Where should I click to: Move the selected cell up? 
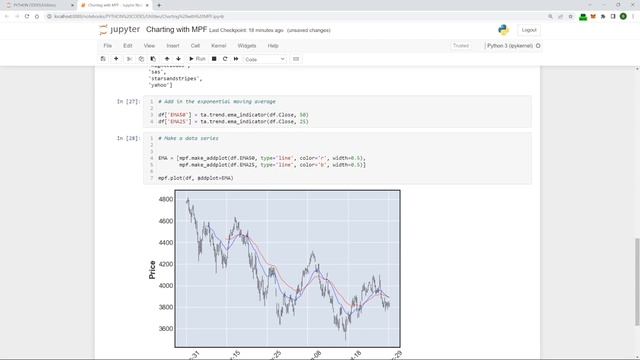pos(167,59)
